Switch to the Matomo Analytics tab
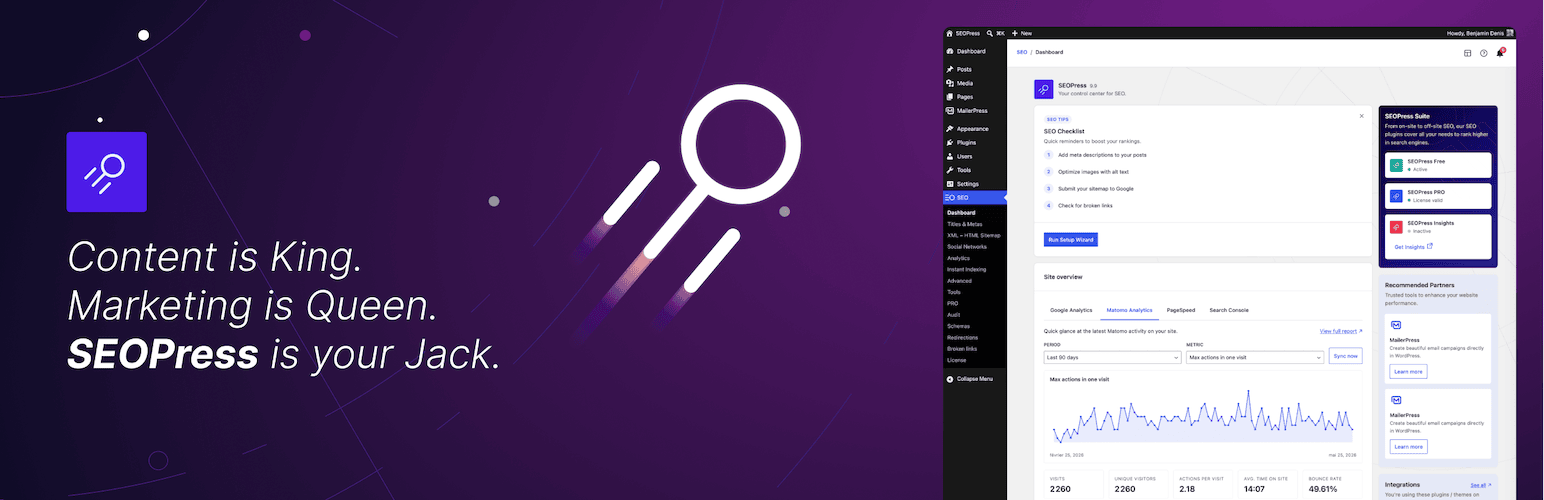 point(1129,310)
